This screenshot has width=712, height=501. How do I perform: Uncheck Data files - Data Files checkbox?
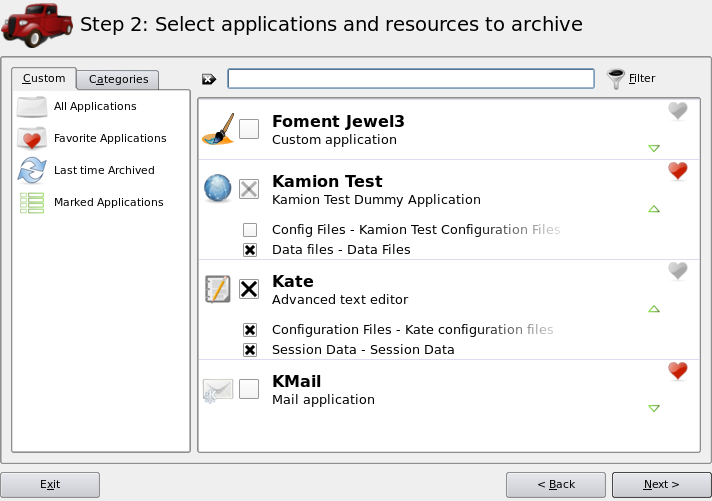pos(250,250)
